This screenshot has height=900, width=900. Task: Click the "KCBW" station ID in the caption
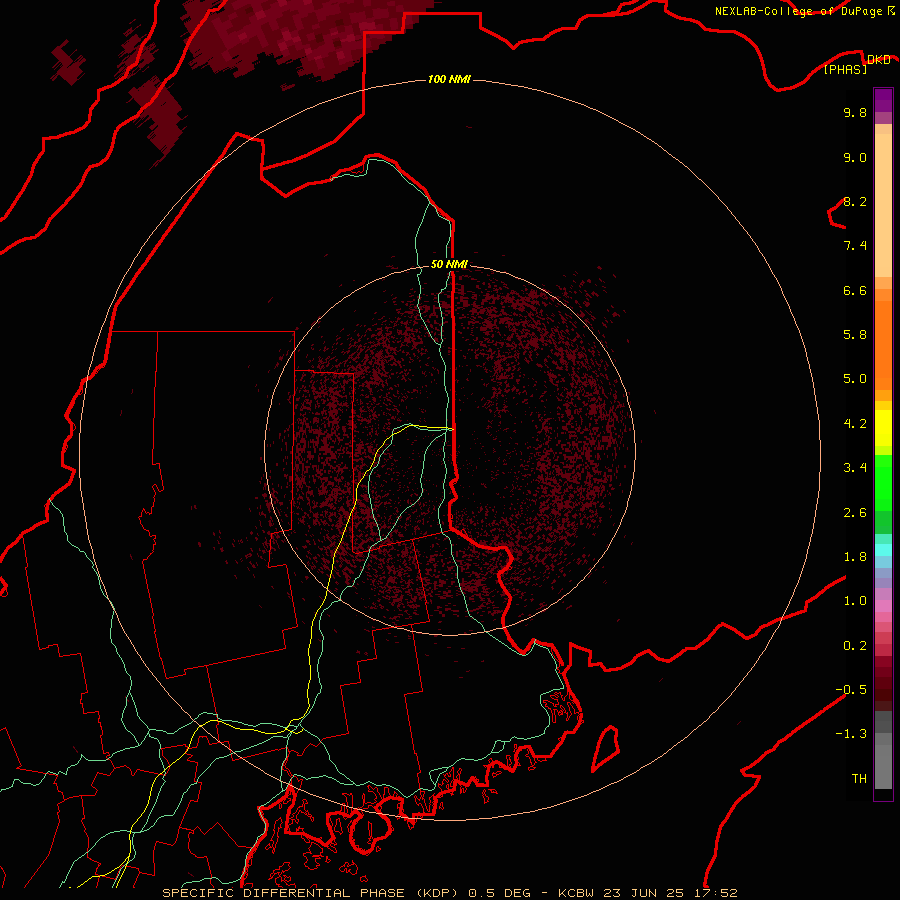click(576, 893)
